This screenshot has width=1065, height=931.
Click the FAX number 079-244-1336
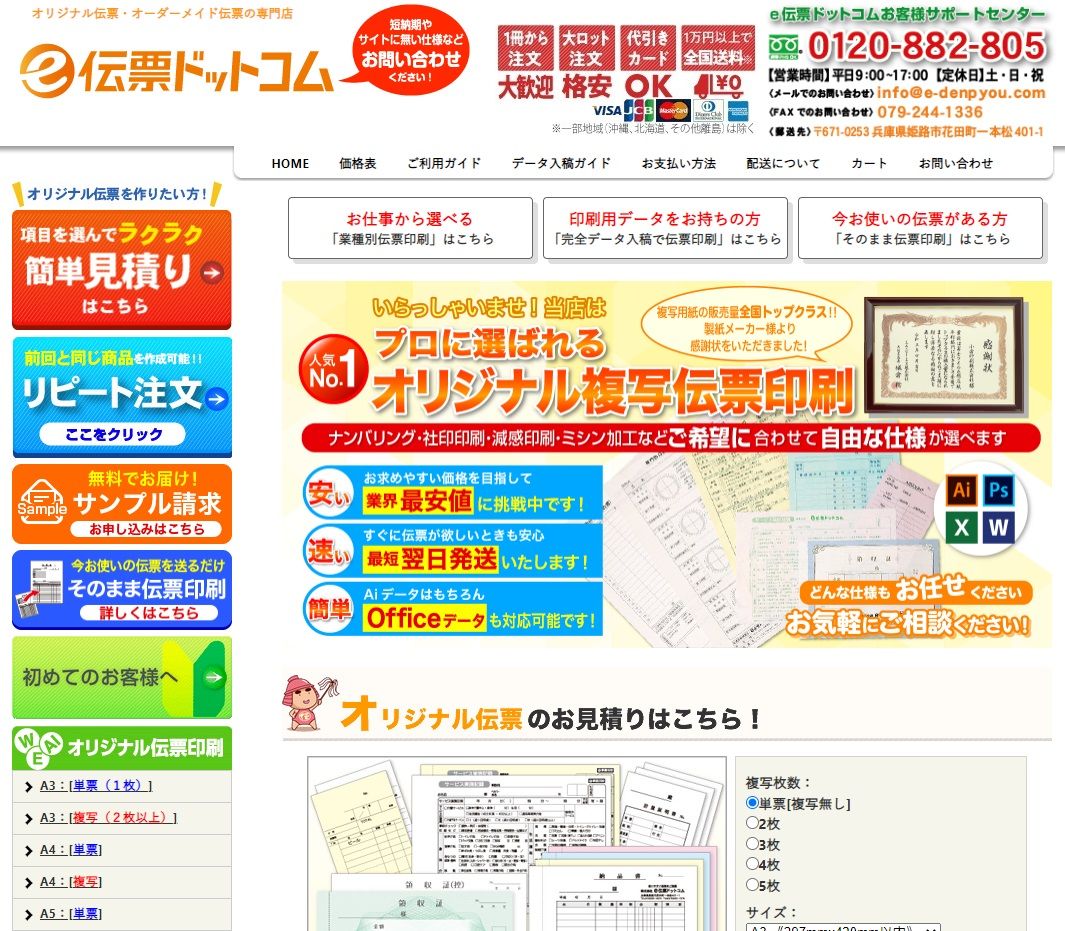point(930,112)
